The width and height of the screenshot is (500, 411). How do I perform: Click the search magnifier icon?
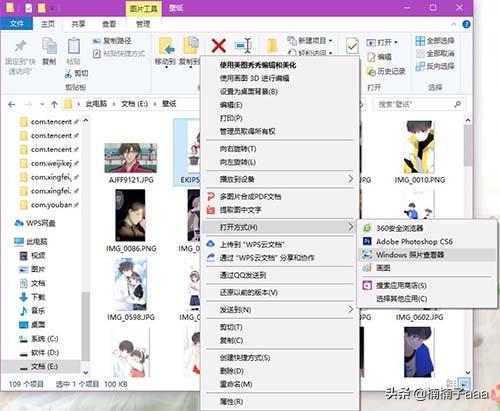coord(458,104)
